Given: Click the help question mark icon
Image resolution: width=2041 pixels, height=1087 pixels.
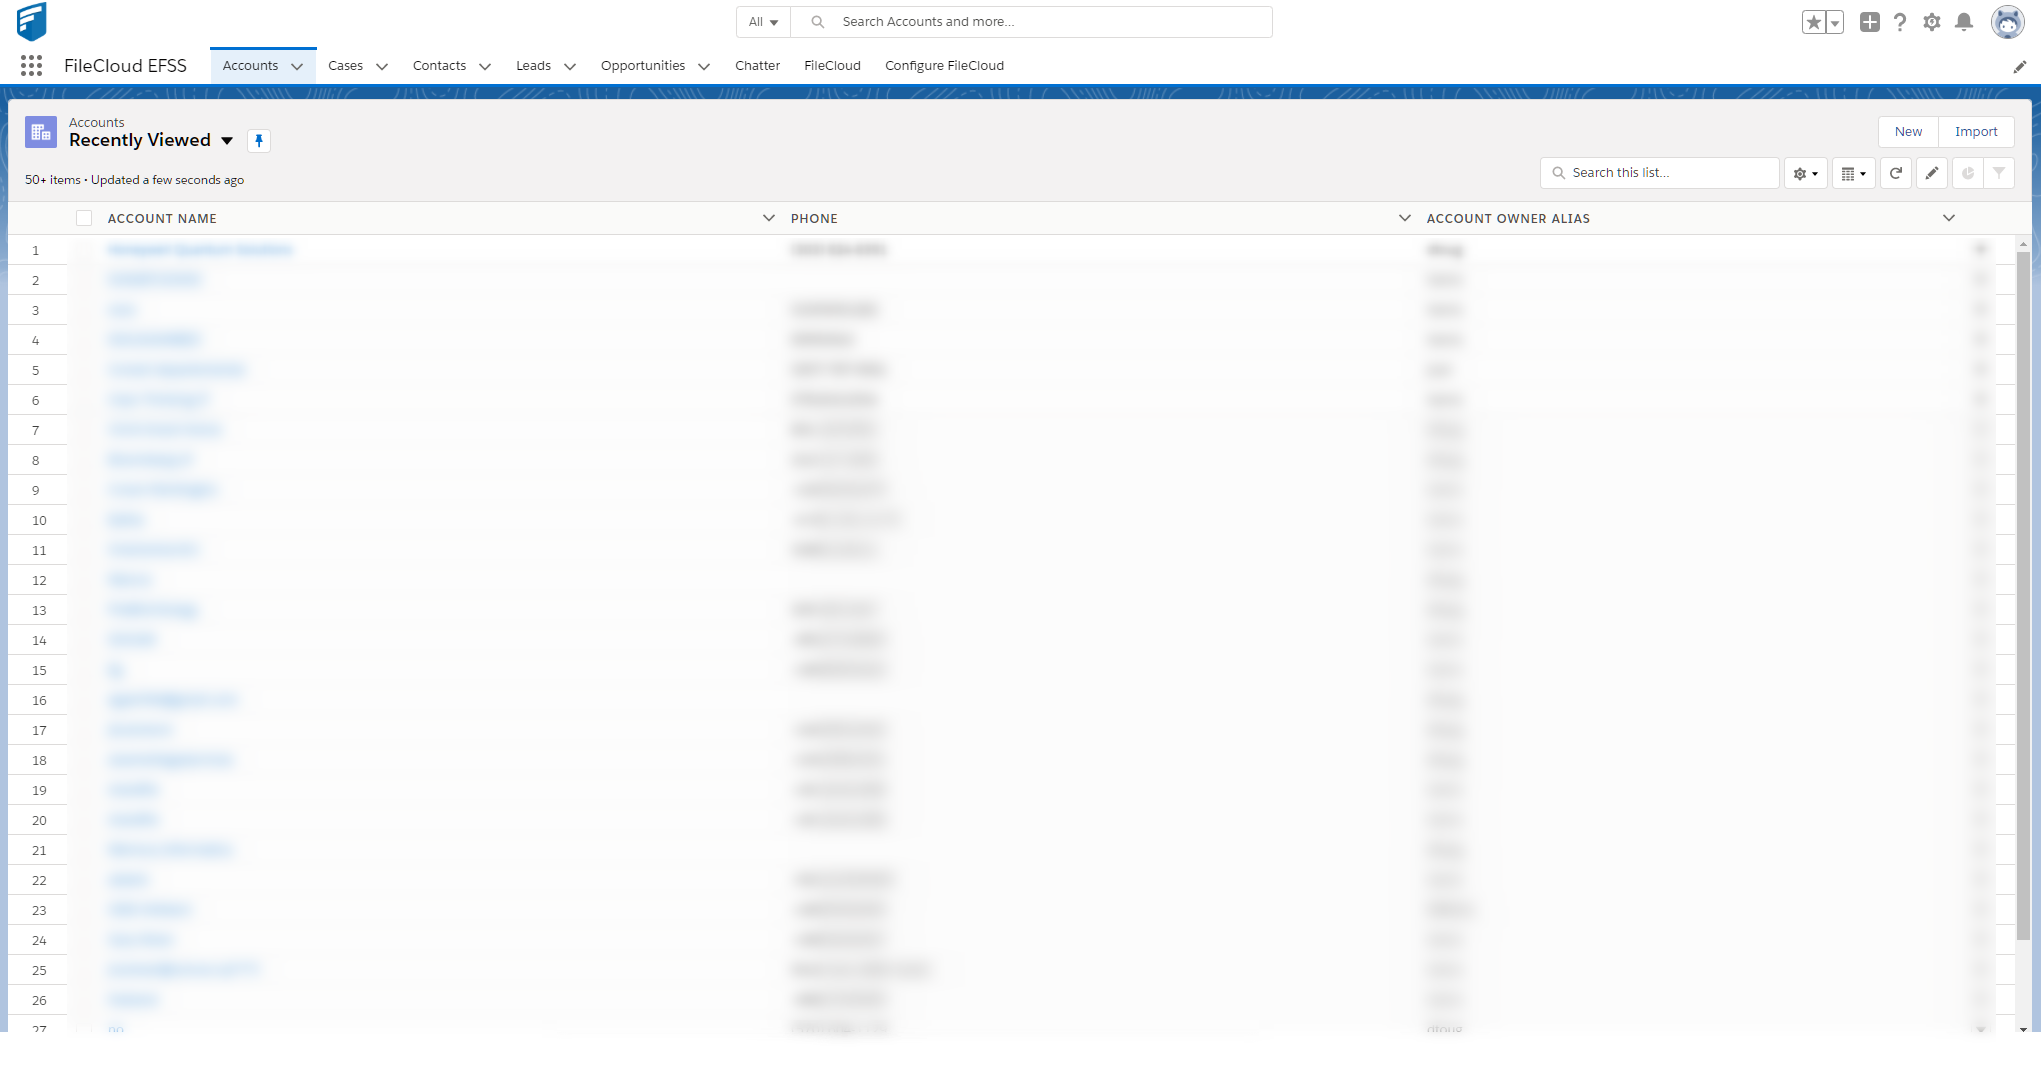Looking at the screenshot, I should (1900, 22).
